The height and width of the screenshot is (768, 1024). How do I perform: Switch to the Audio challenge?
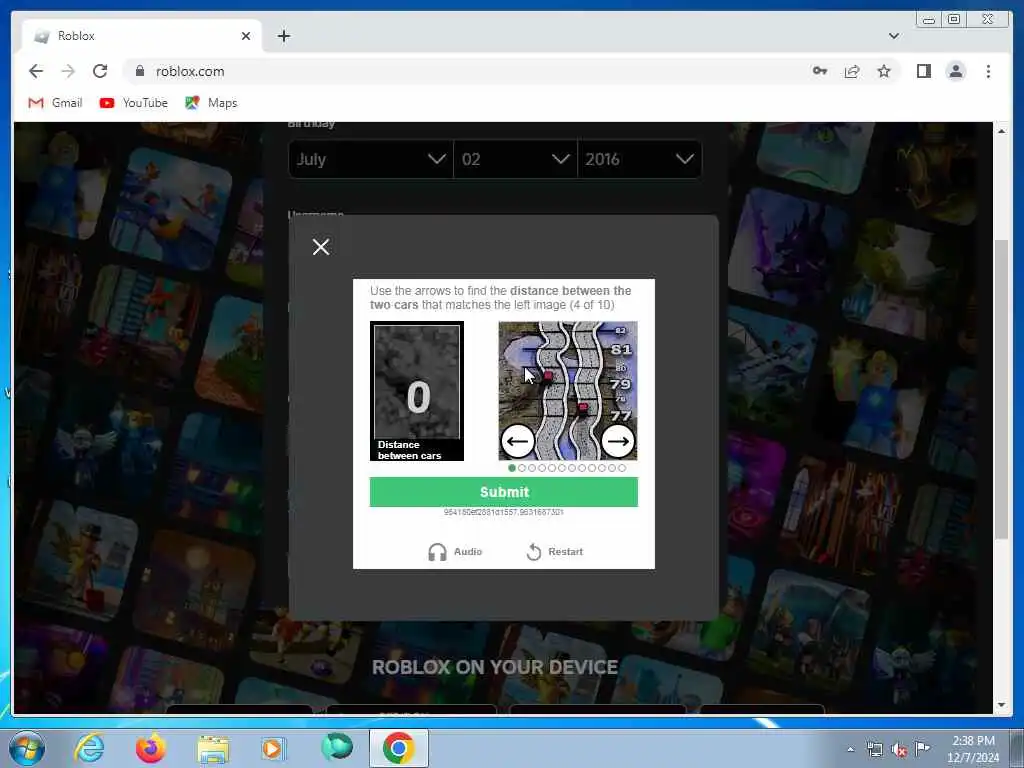click(x=455, y=552)
